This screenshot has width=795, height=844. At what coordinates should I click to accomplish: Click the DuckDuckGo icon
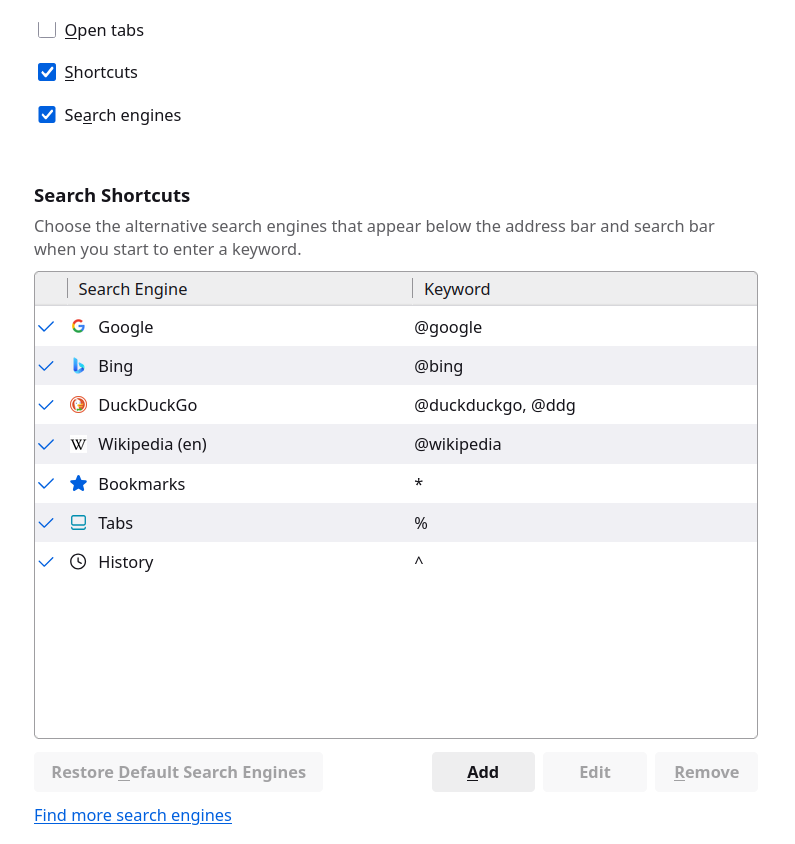click(78, 405)
